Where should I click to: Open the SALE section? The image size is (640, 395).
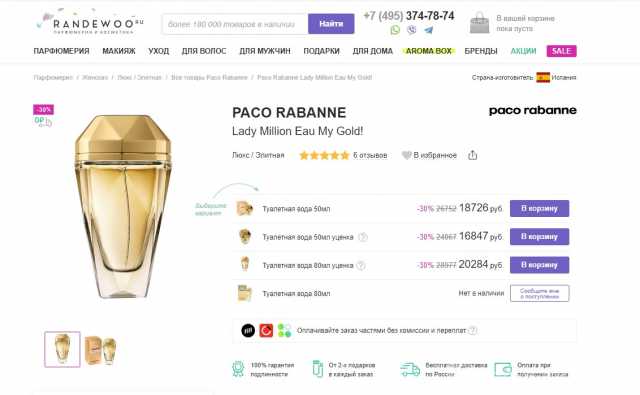click(x=562, y=51)
